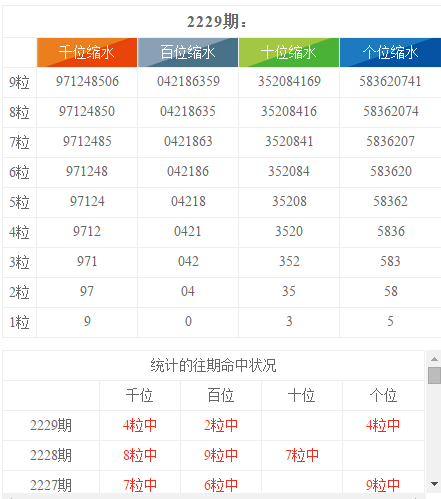The image size is (441, 499).
Task: Click cell value 042186359
Action: [x=188, y=81]
